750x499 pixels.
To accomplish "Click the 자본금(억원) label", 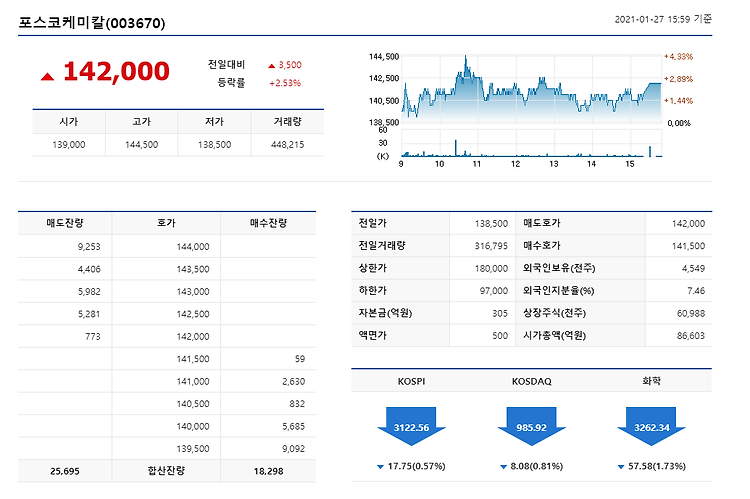I will click(386, 313).
